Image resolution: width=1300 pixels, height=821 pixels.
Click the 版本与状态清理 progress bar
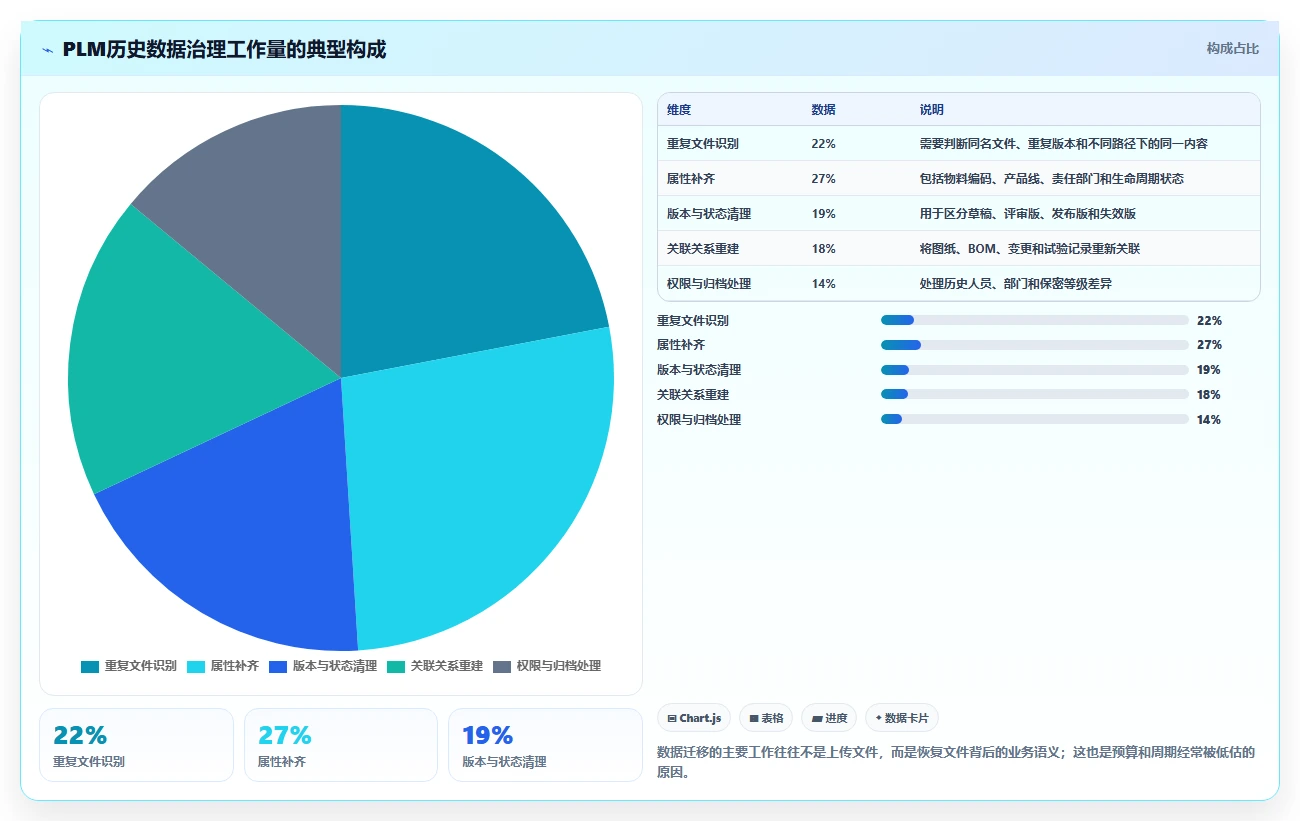click(1034, 370)
